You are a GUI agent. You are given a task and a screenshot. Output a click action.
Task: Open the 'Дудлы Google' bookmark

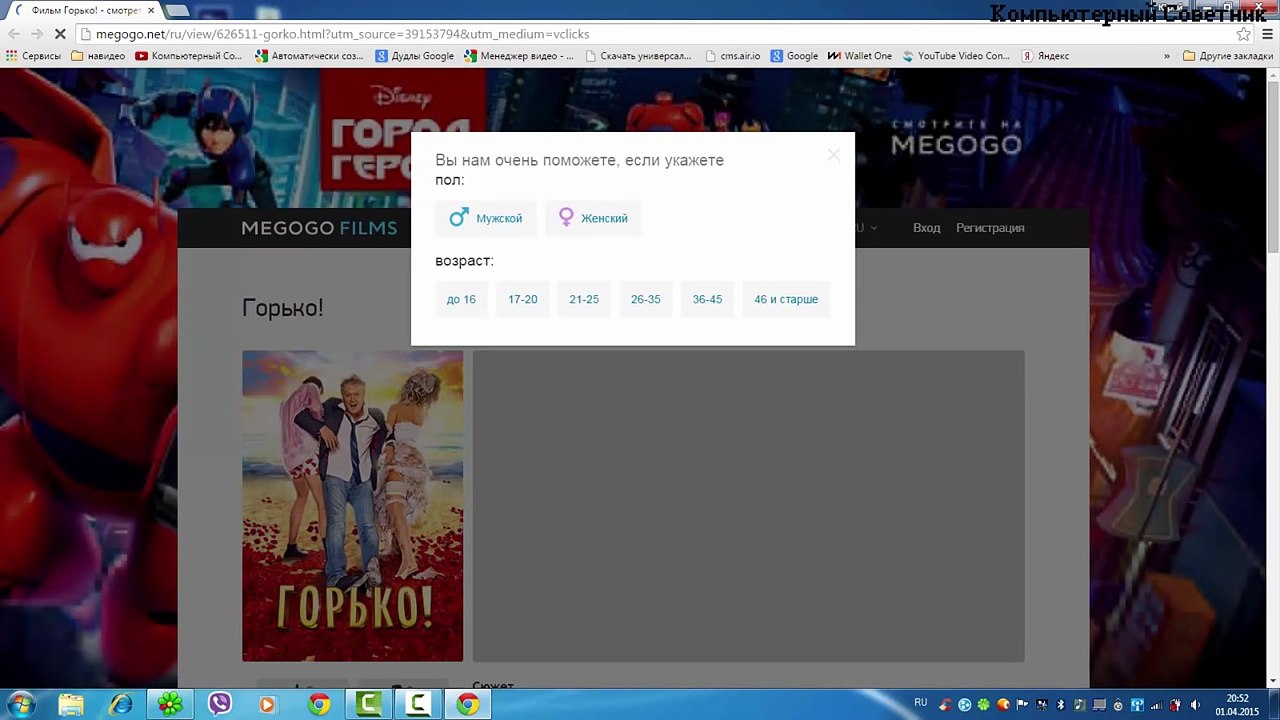(x=415, y=56)
